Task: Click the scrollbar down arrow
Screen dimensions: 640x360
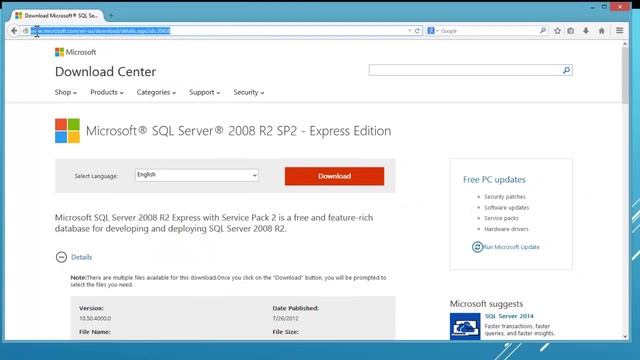Action: (625, 336)
